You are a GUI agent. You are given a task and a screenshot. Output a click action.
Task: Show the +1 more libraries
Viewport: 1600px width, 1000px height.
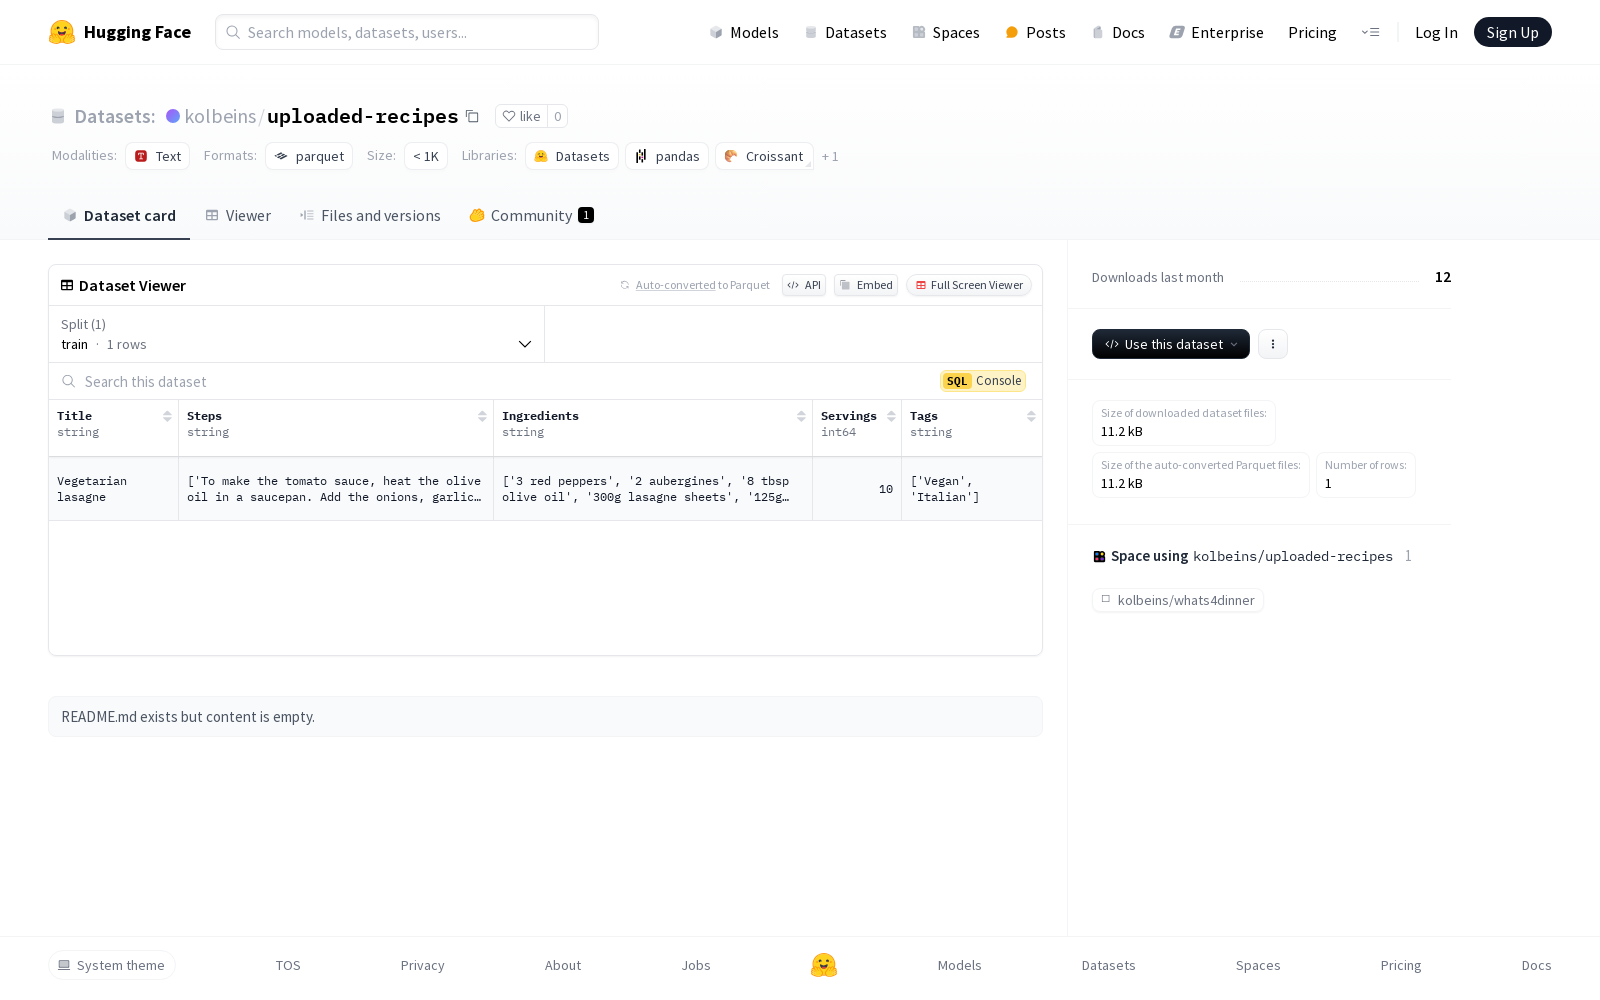click(x=830, y=156)
